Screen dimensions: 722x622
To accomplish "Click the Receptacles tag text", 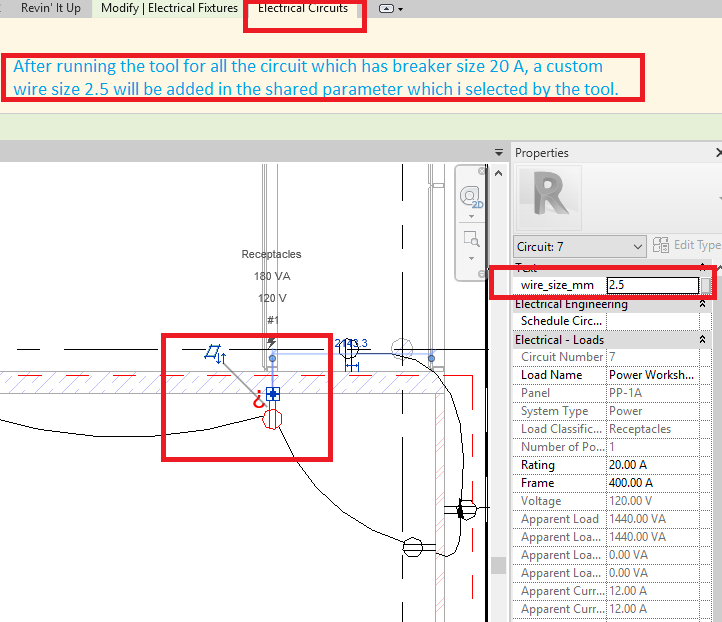I will [271, 254].
